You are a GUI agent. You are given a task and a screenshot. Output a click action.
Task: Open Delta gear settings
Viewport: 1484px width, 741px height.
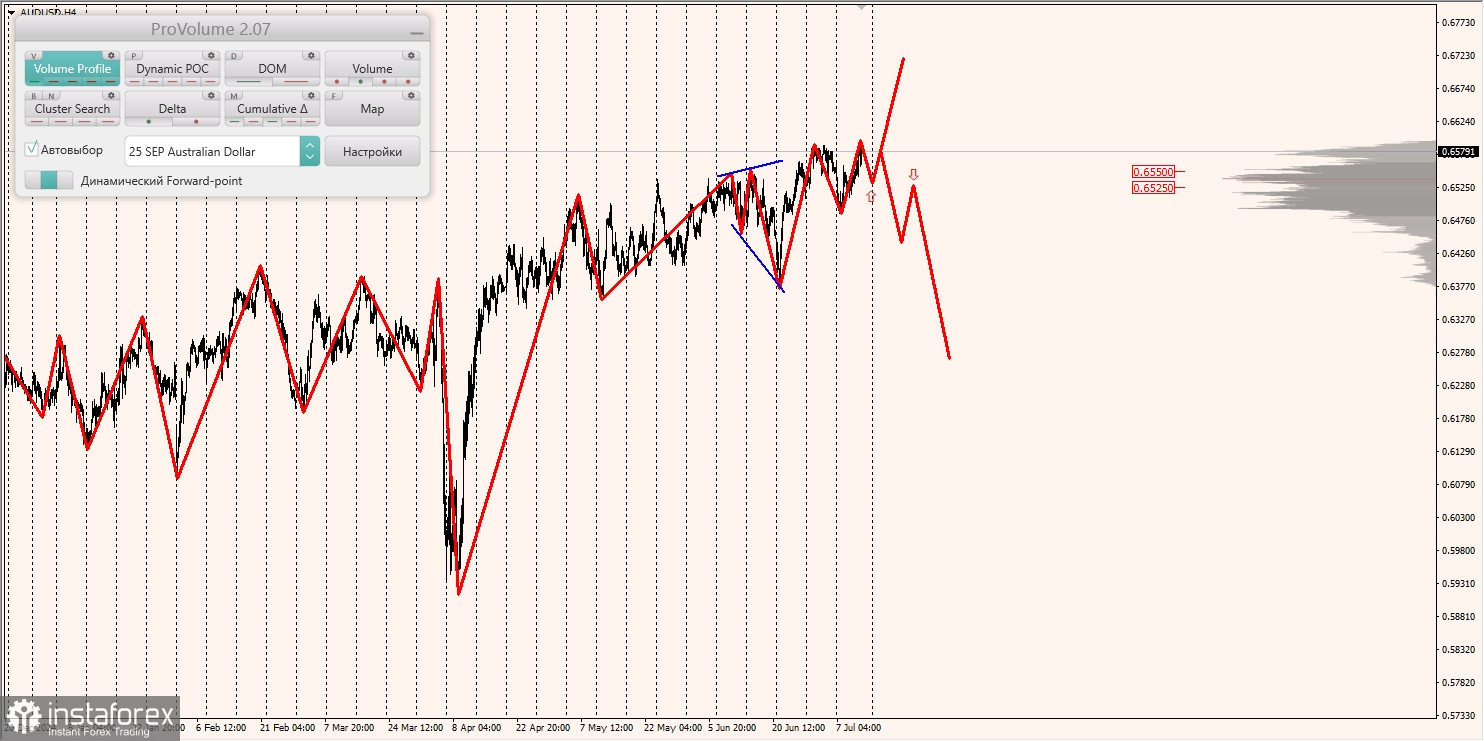(x=211, y=95)
